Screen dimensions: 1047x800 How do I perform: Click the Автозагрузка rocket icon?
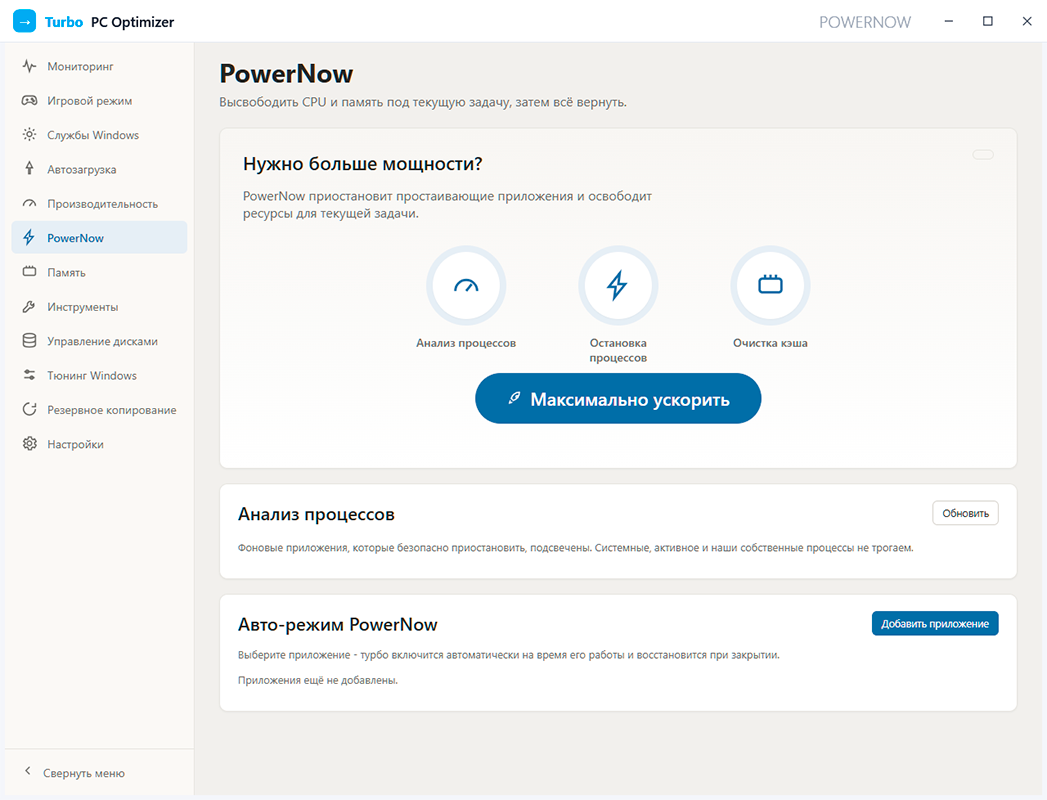point(29,168)
